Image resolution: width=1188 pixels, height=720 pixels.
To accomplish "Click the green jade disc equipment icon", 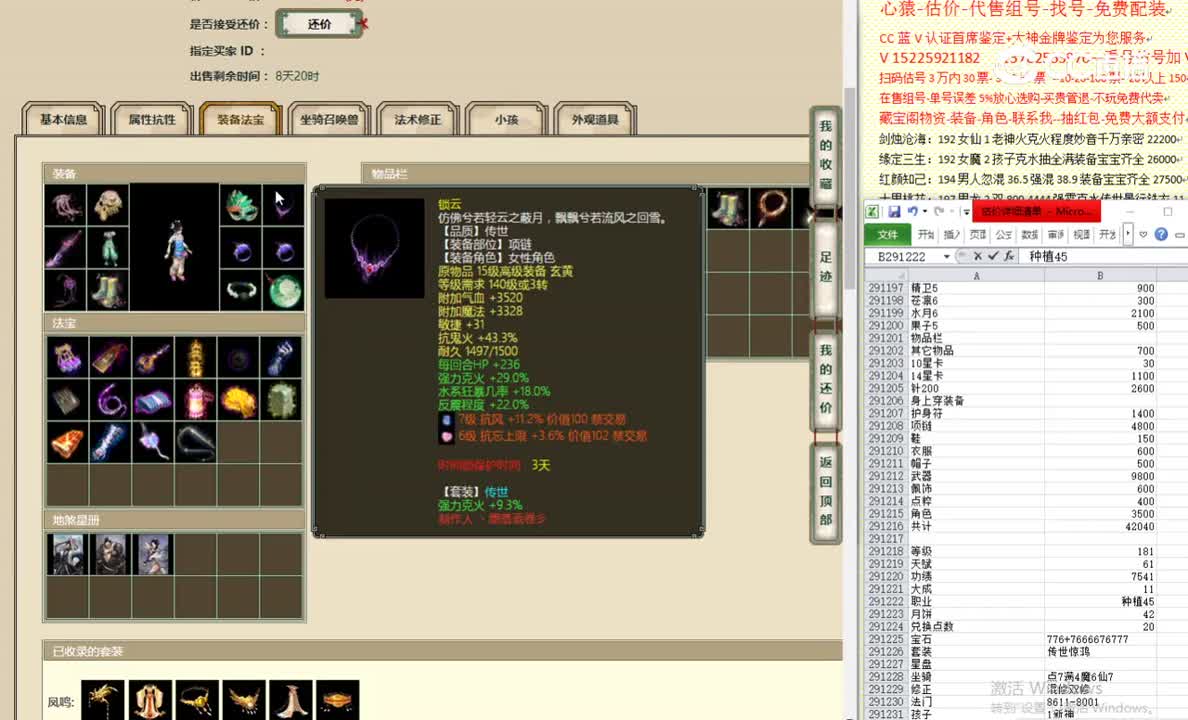I will 283,287.
